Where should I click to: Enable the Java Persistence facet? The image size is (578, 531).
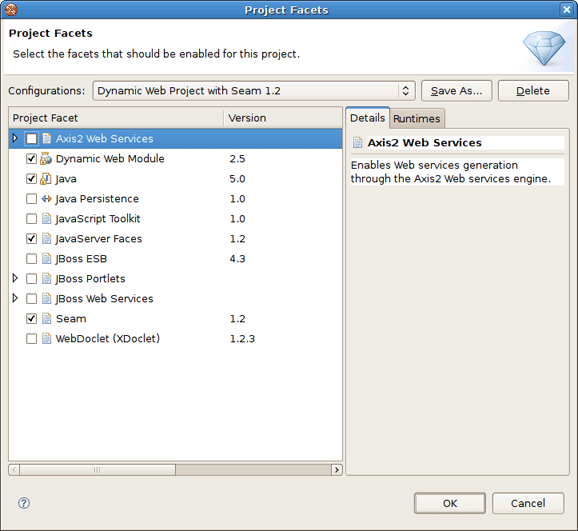[x=31, y=199]
